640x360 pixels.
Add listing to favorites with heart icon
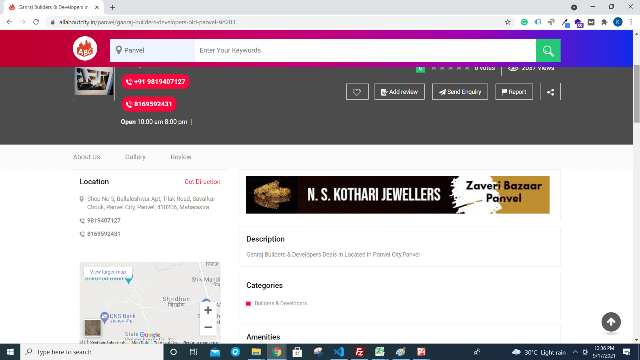coord(357,92)
